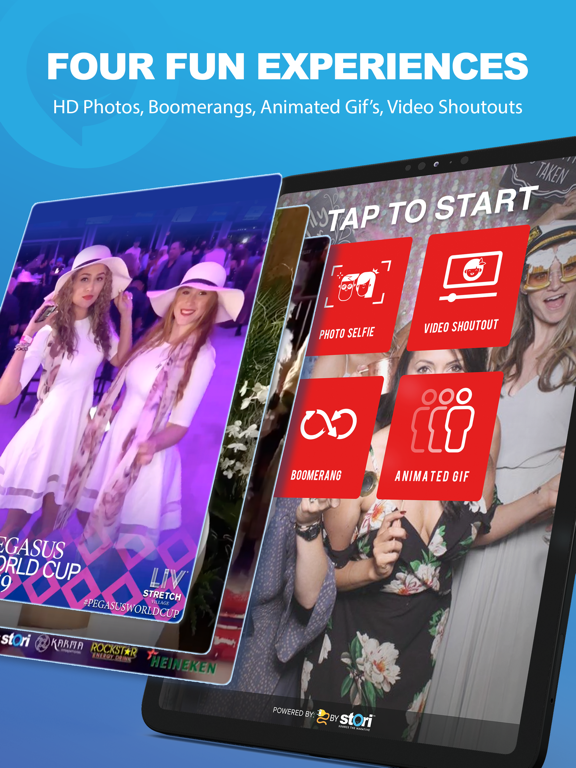Click the Stori logo in sponsor strip
Image resolution: width=576 pixels, height=768 pixels.
[x=15, y=640]
